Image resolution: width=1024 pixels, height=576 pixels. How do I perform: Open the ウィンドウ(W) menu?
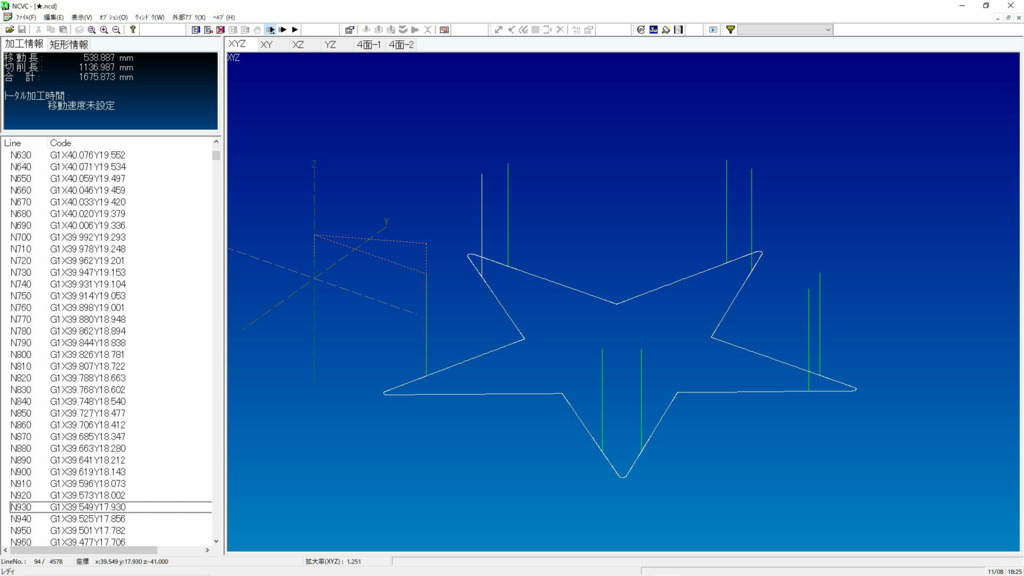pyautogui.click(x=150, y=17)
